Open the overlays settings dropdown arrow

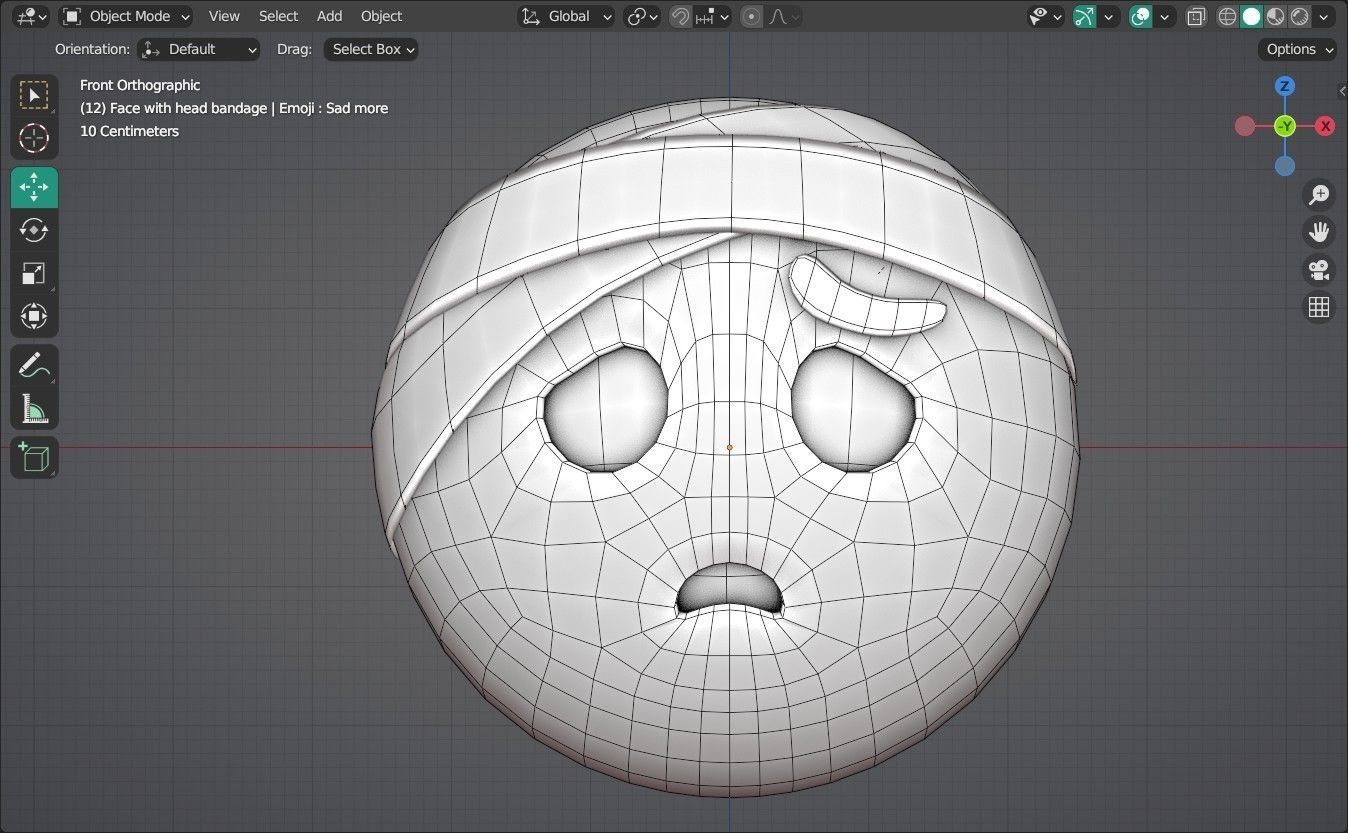[1165, 16]
